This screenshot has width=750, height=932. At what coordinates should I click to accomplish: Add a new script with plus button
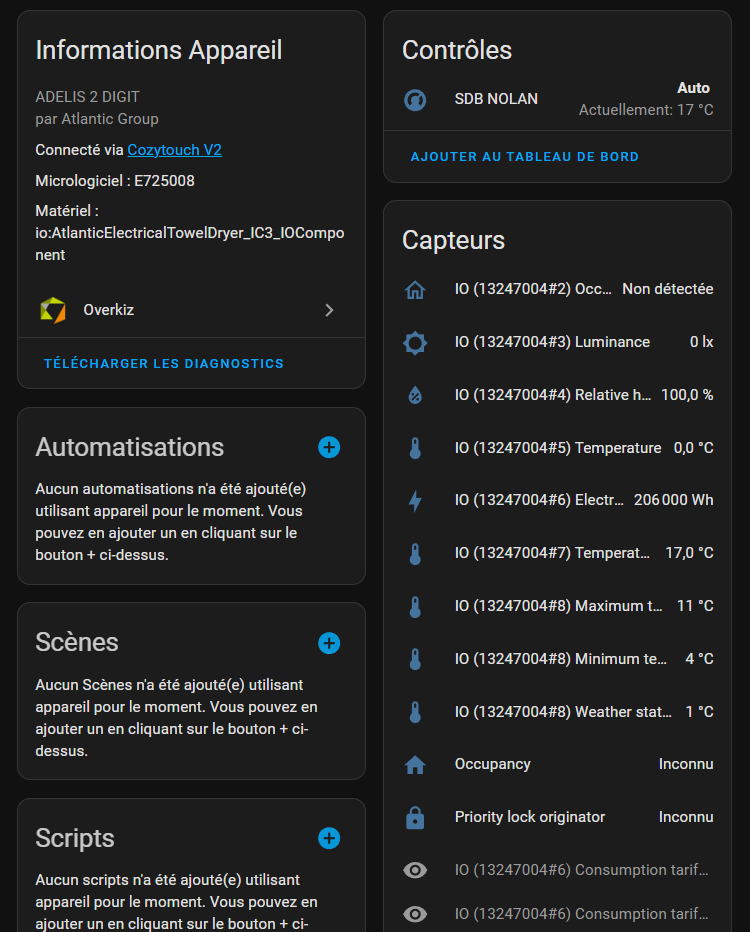(329, 838)
